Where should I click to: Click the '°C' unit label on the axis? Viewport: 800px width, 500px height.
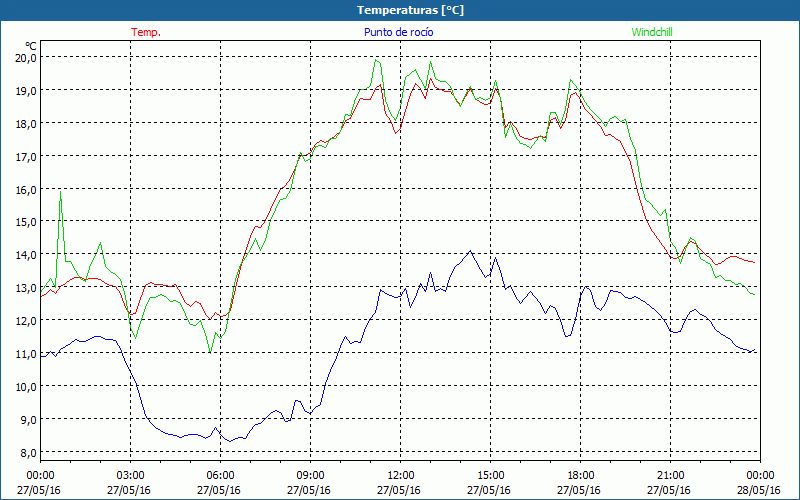31,46
